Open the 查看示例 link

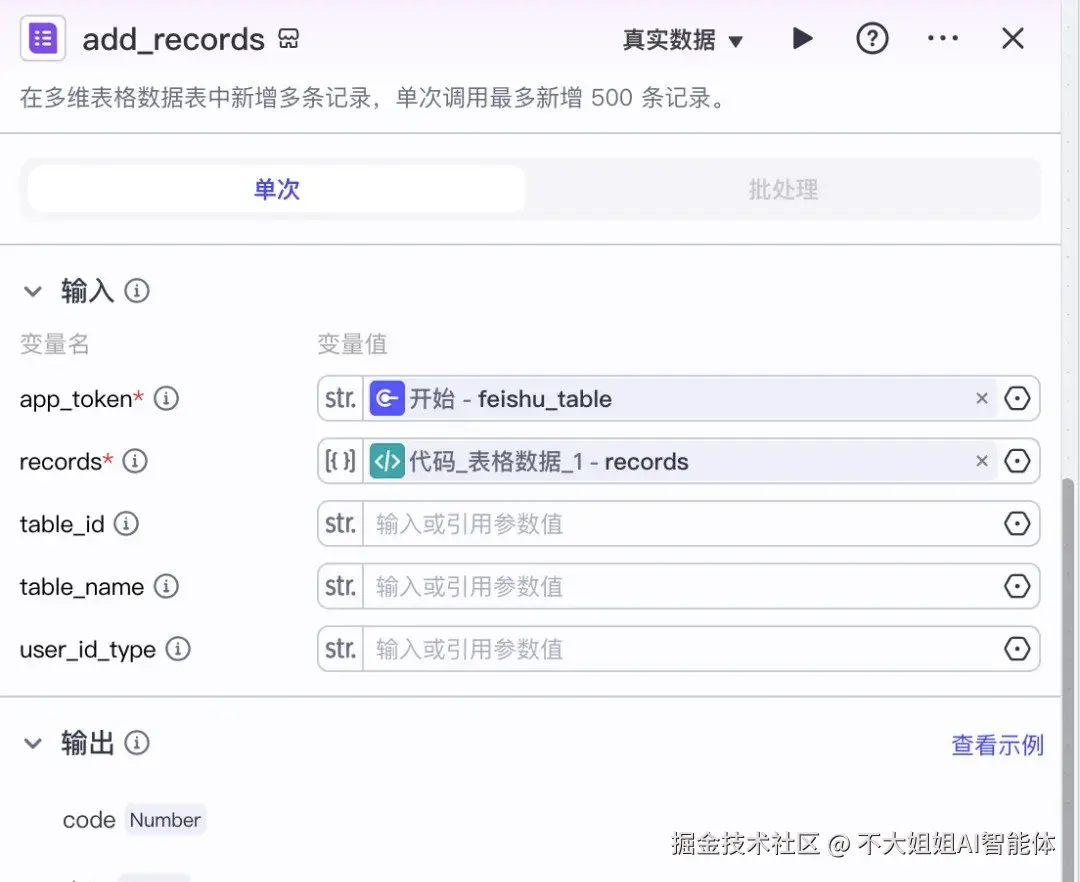997,743
